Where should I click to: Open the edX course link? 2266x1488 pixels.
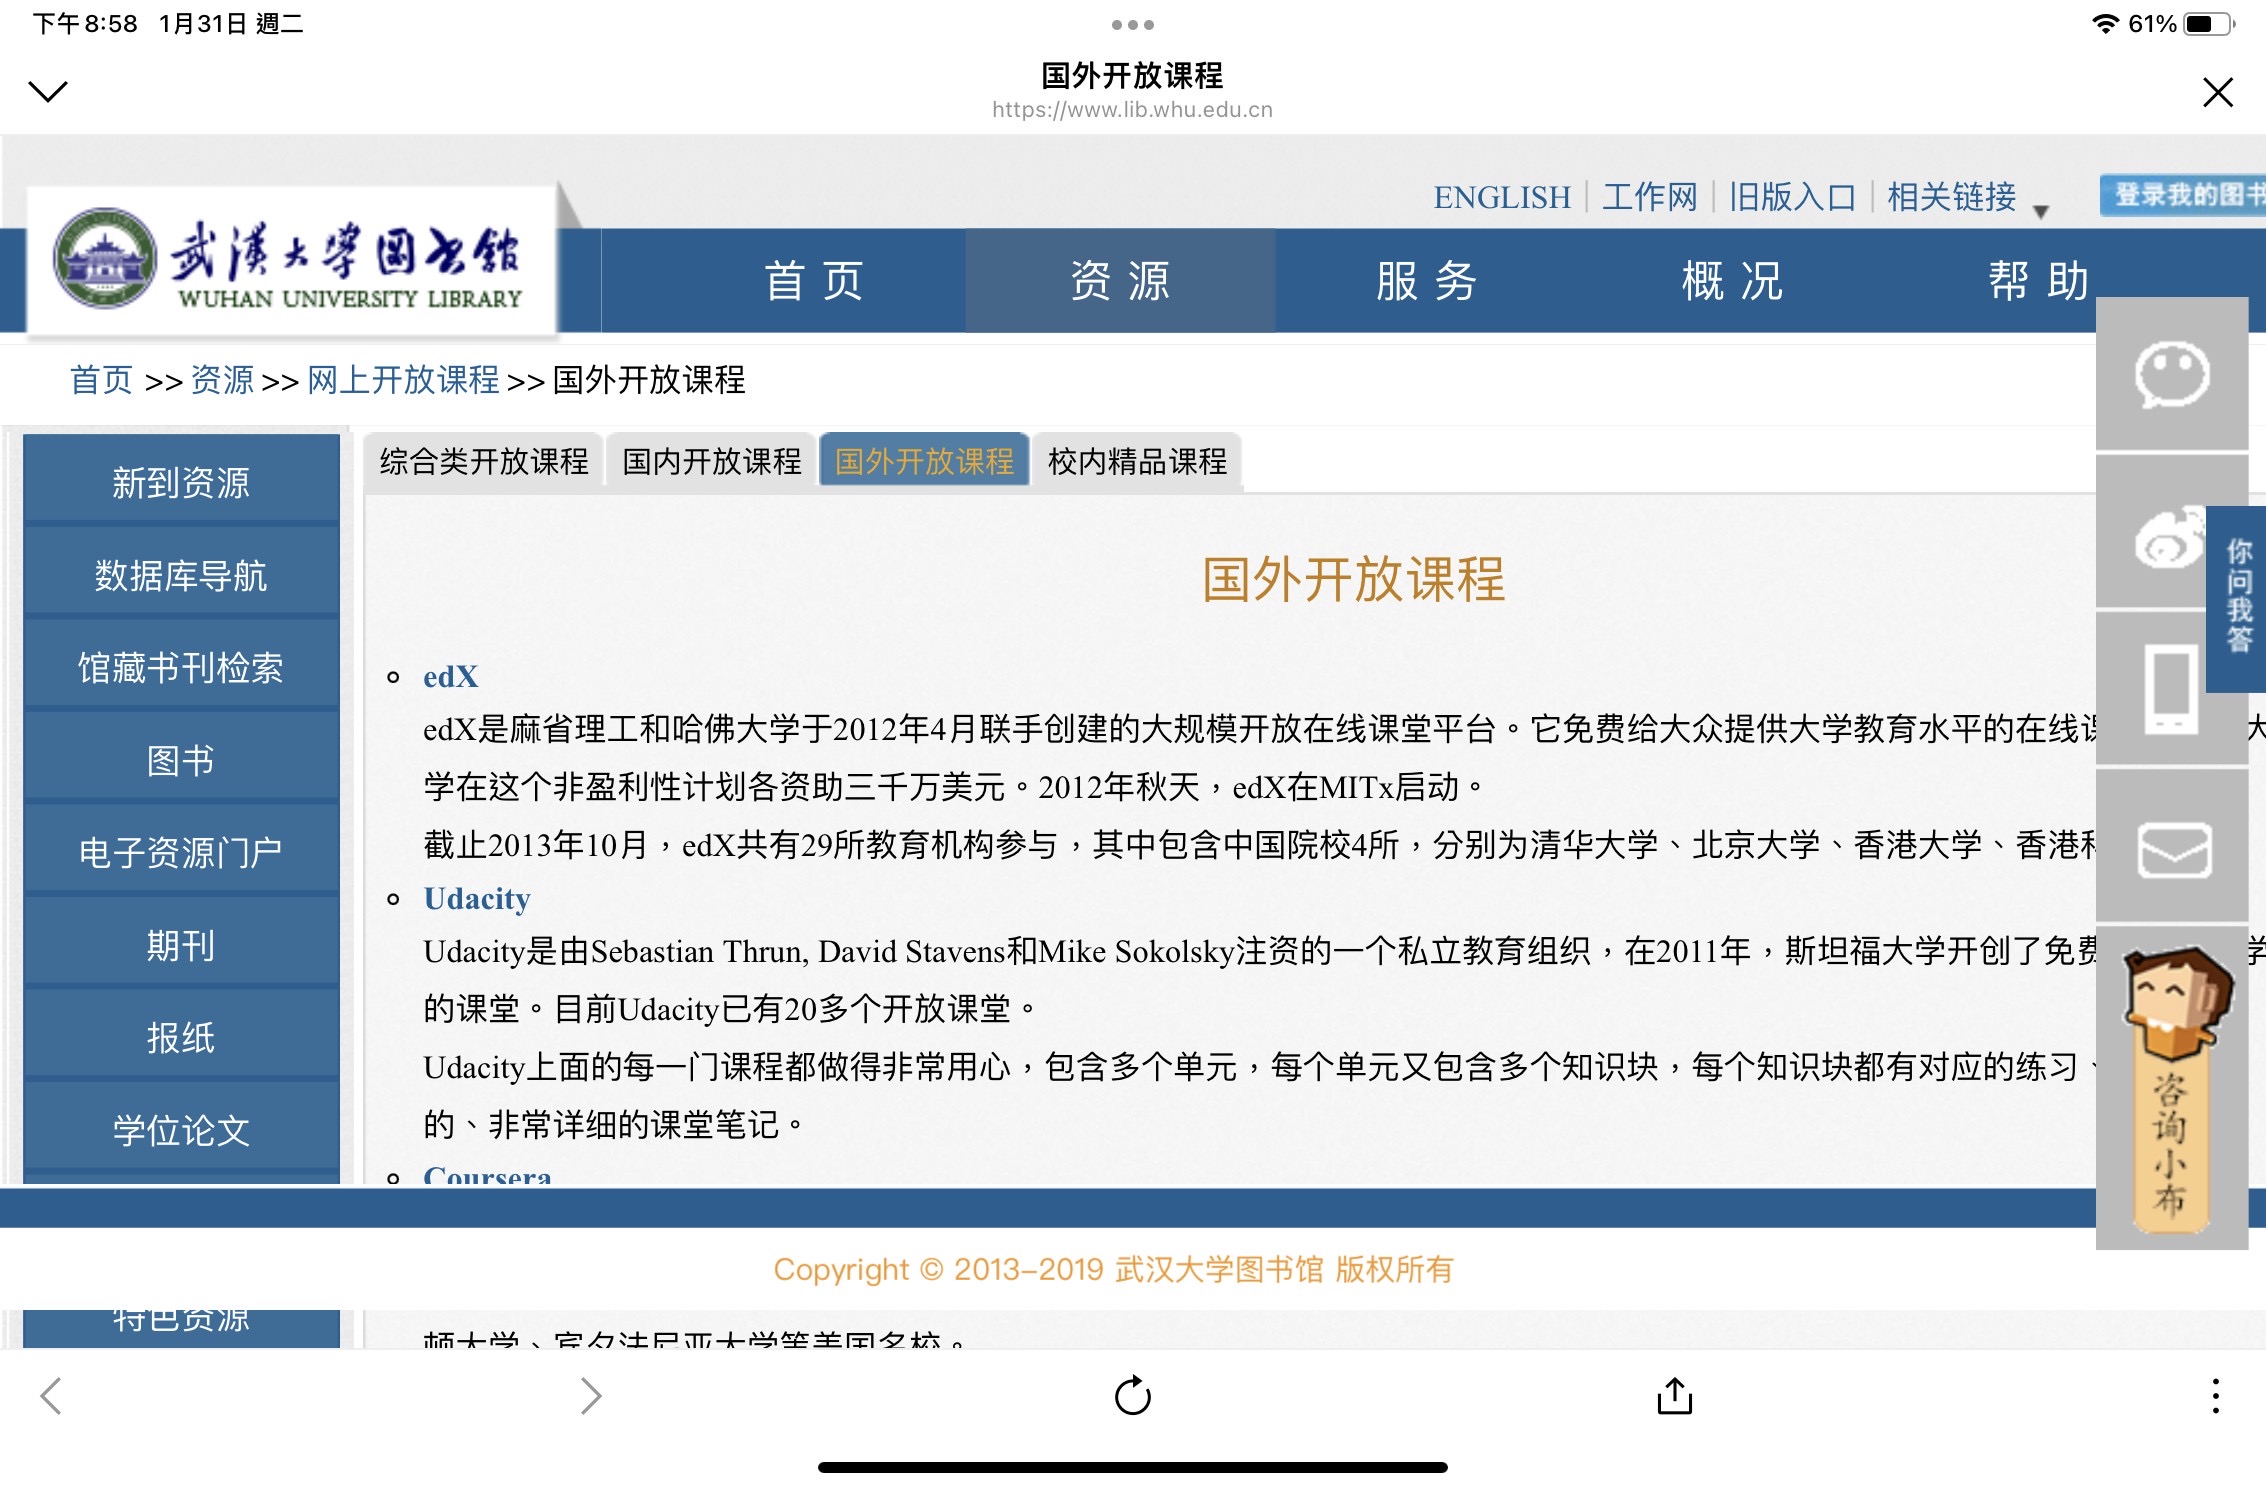[450, 677]
